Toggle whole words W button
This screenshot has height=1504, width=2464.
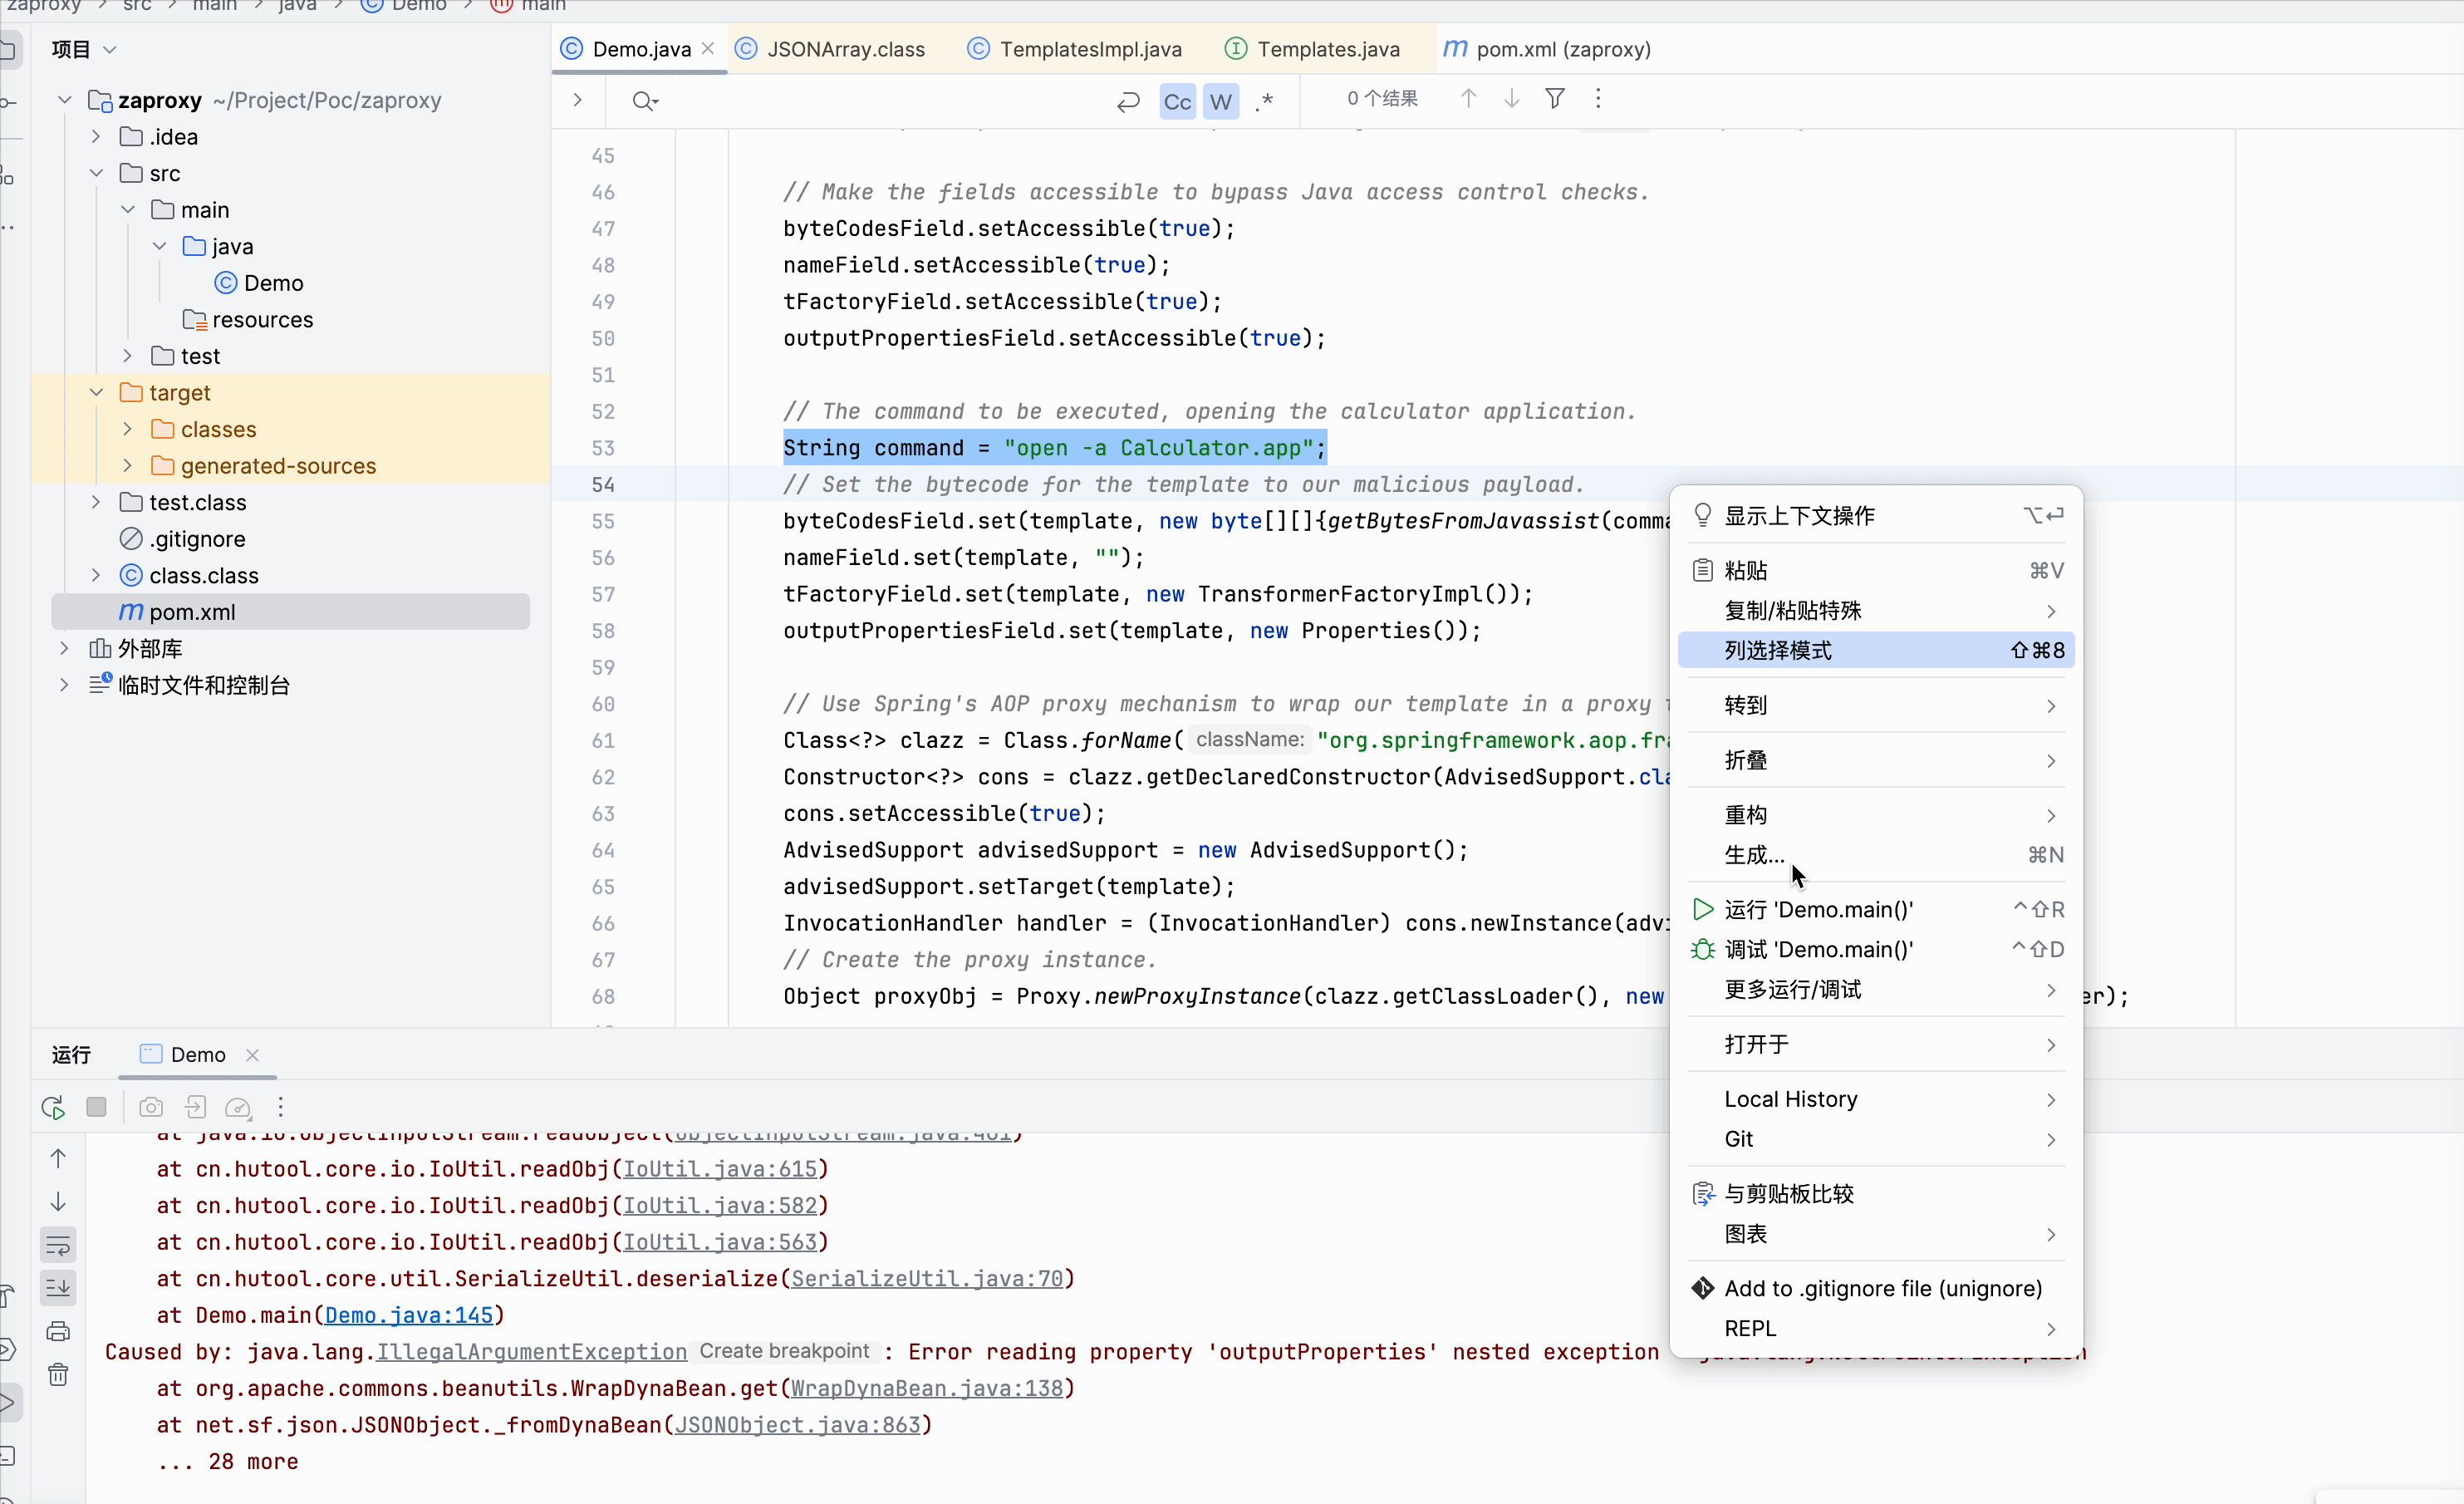pos(1220,101)
